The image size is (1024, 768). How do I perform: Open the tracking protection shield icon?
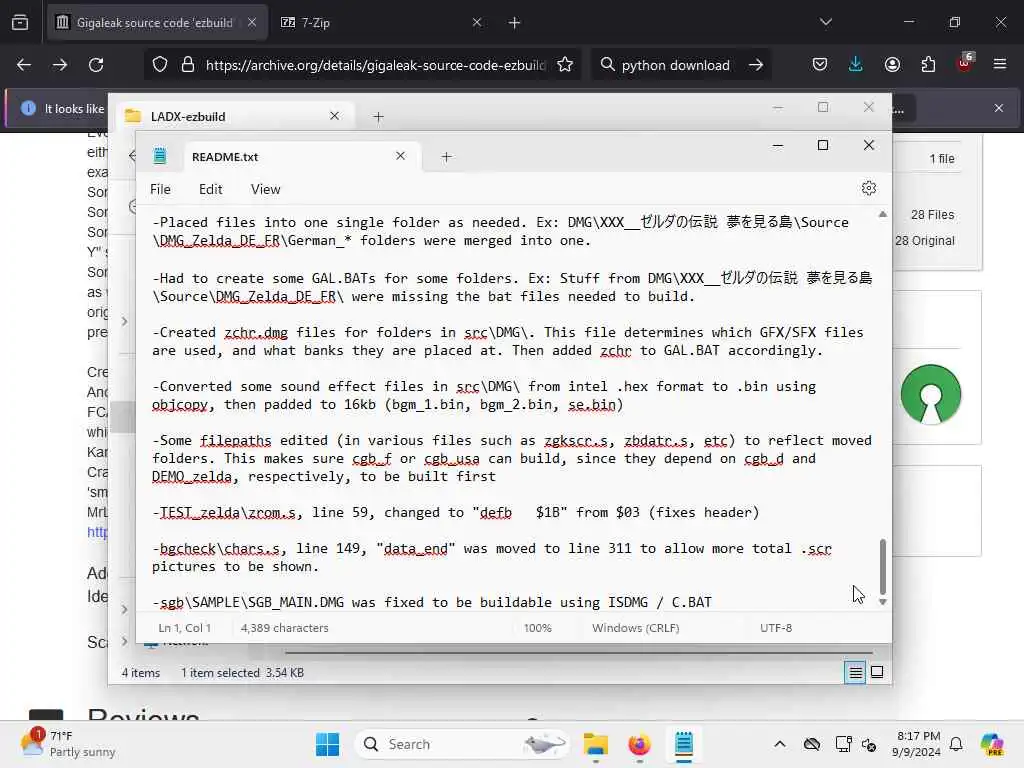click(x=160, y=65)
